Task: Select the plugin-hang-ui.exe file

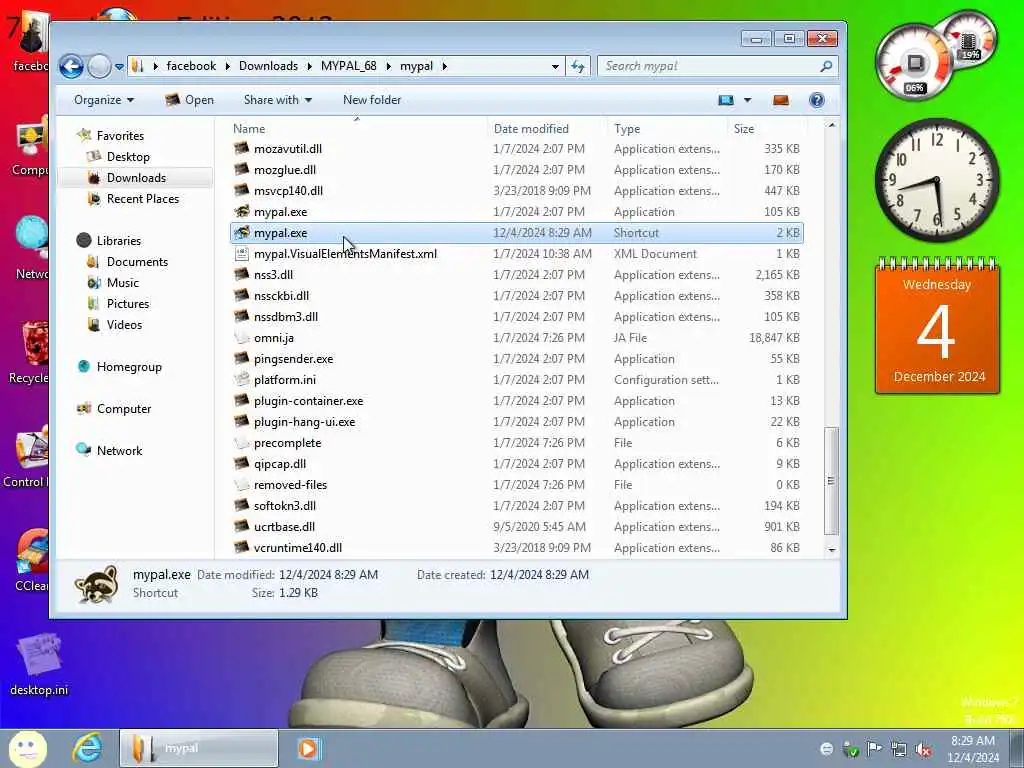Action: (304, 422)
